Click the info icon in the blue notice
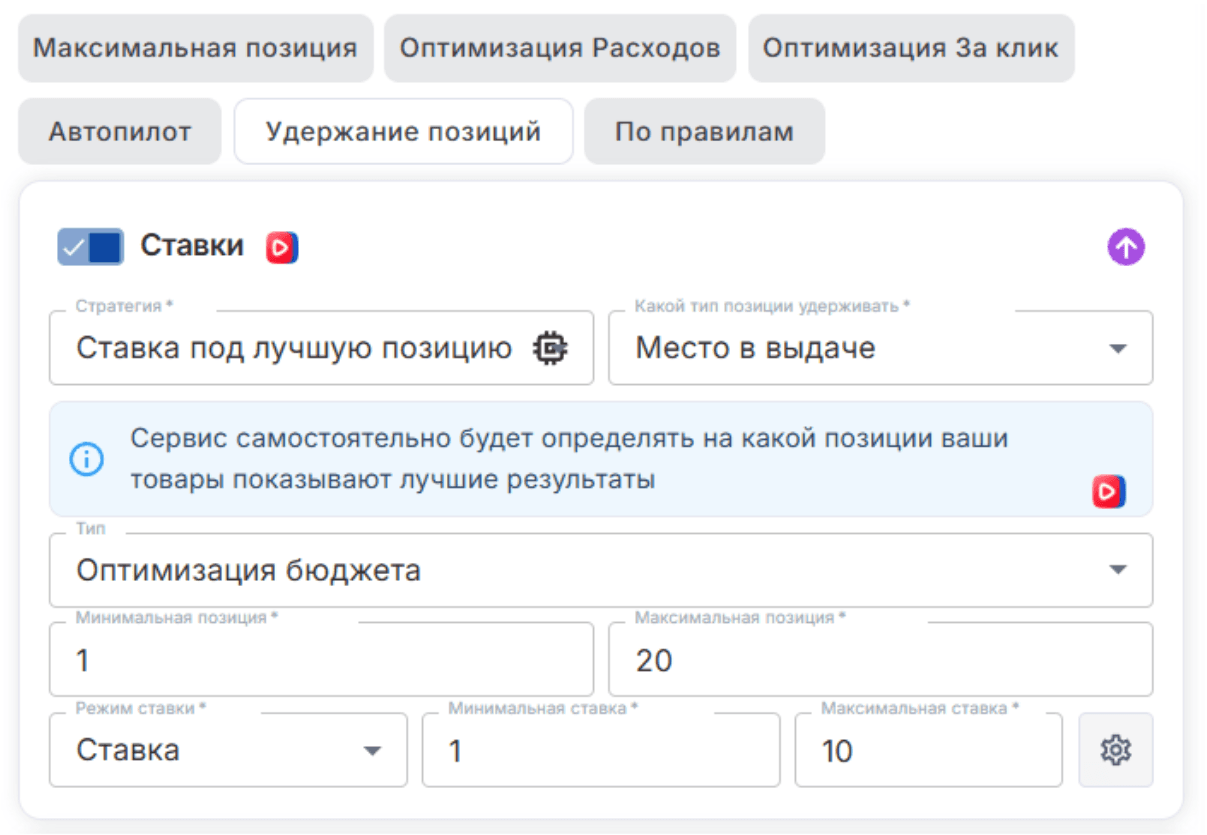 pos(86,459)
